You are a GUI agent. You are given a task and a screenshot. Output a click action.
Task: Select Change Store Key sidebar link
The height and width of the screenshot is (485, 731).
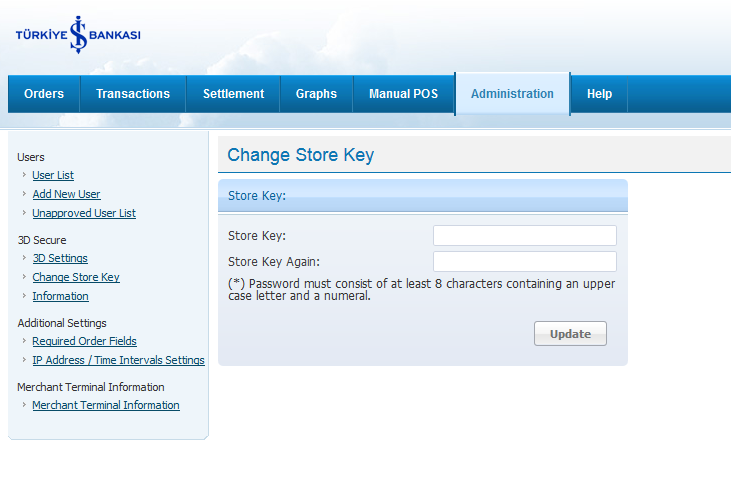point(76,277)
